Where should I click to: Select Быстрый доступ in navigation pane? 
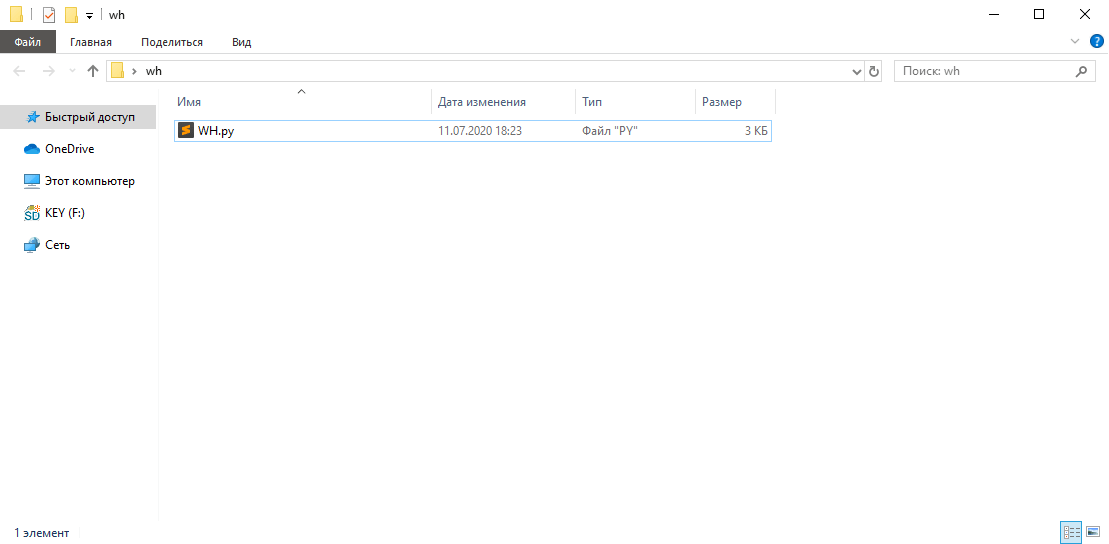pyautogui.click(x=78, y=117)
